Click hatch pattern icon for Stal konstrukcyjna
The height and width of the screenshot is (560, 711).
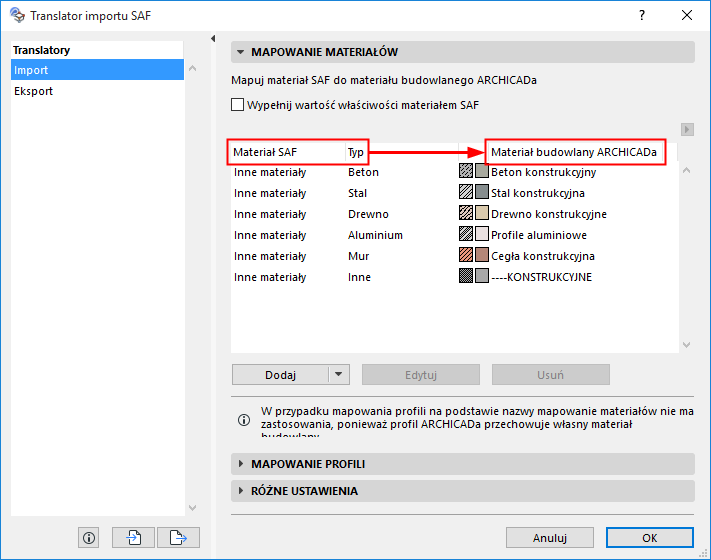[466, 192]
